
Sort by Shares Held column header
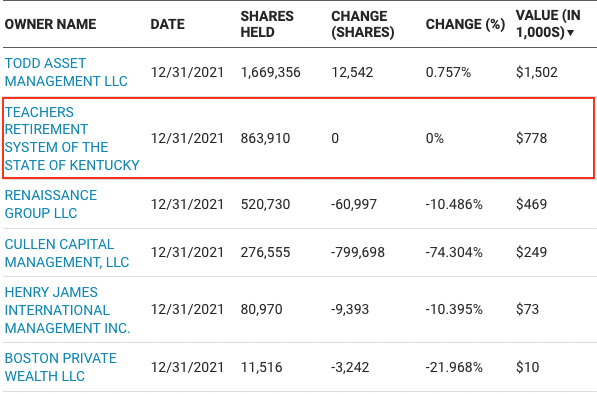(x=267, y=24)
